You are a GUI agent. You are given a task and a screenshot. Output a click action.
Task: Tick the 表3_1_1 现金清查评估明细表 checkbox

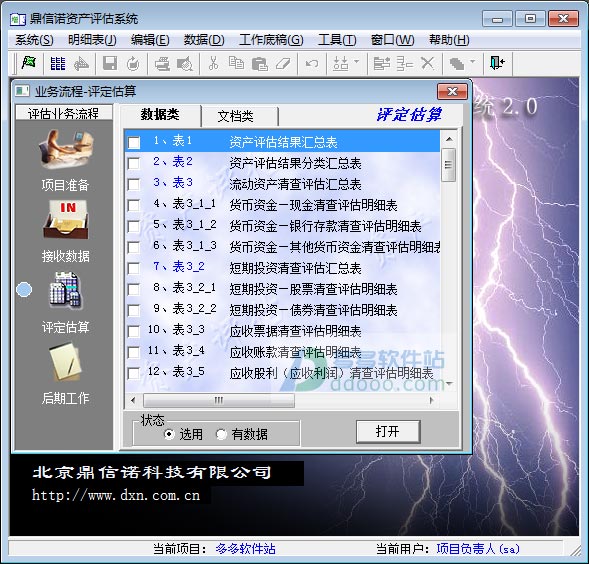pyautogui.click(x=134, y=206)
